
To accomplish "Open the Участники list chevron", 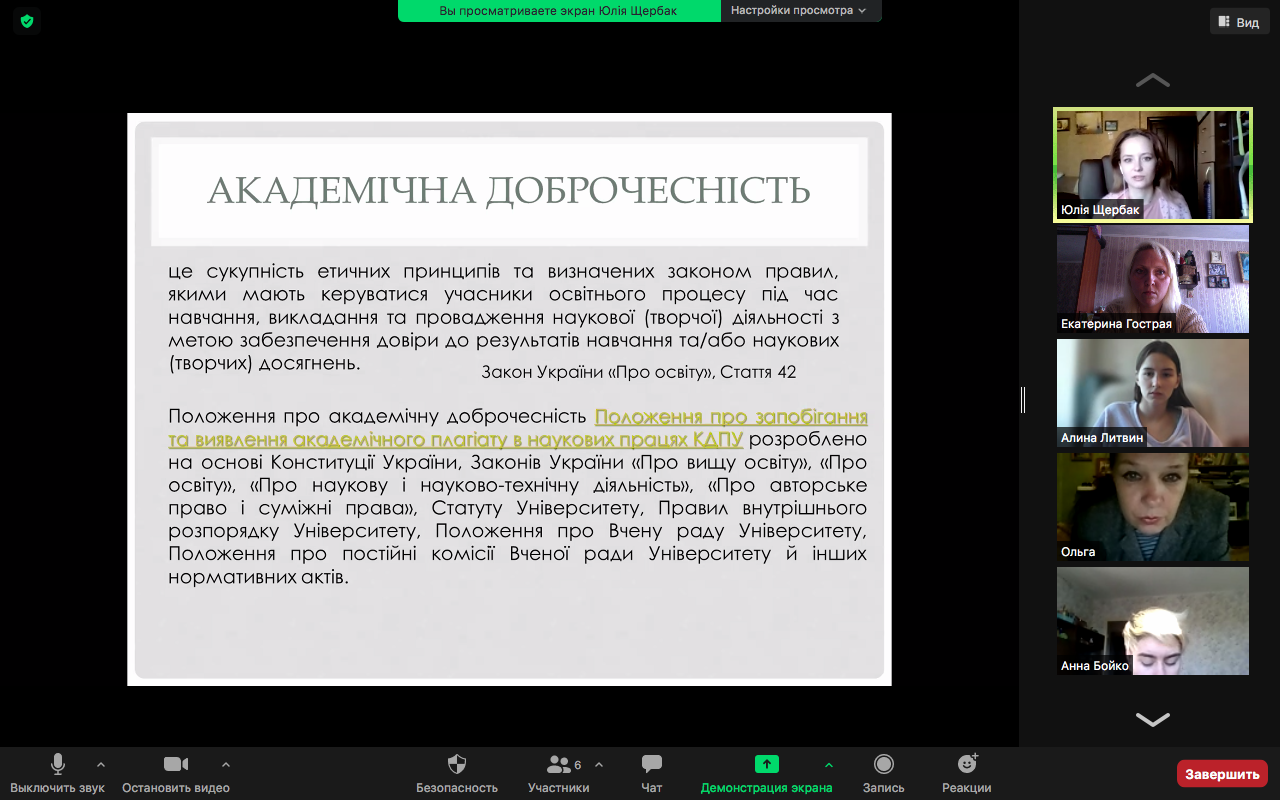I will [x=597, y=765].
